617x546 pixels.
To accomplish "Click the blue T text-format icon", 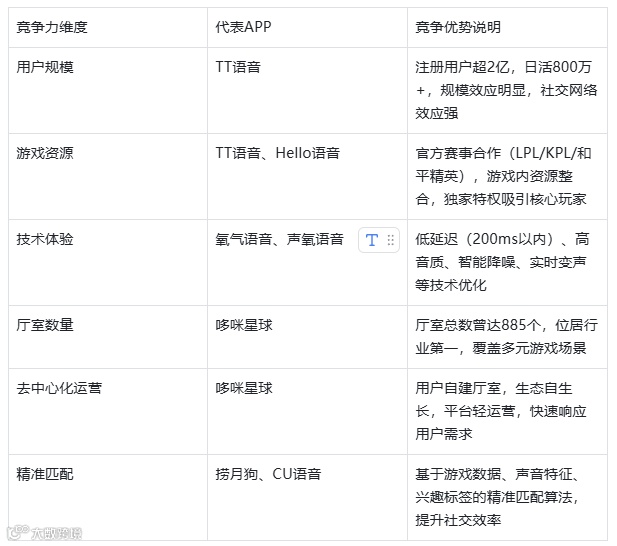I will (371, 240).
